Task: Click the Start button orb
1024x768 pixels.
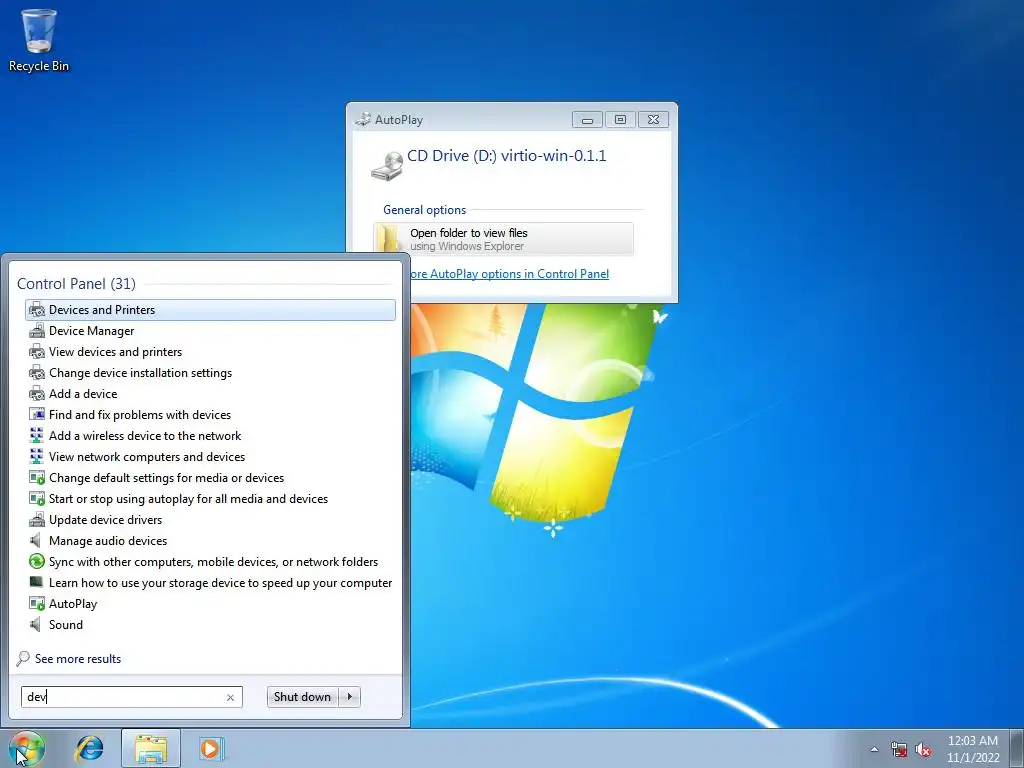Action: pos(26,748)
